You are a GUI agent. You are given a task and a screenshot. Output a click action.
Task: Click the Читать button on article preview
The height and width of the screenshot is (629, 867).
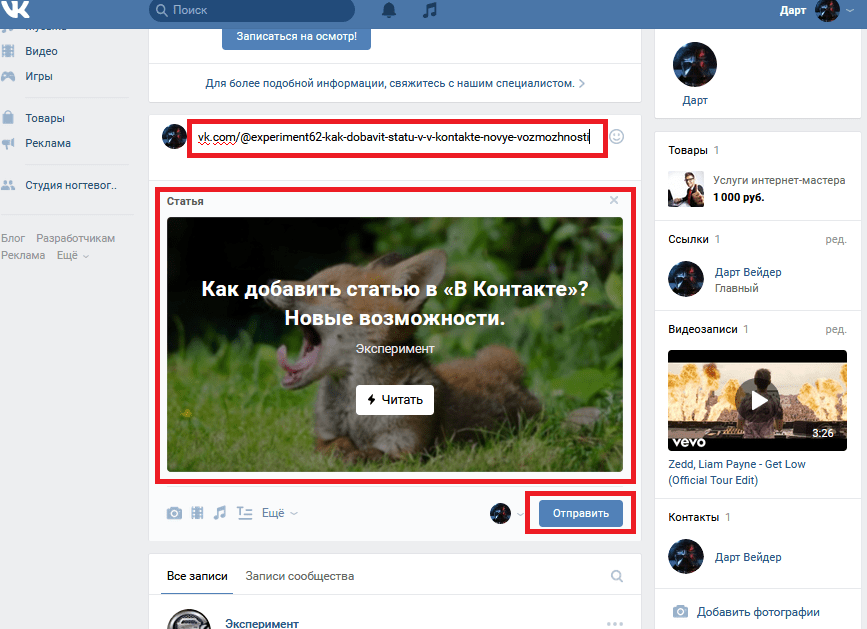tap(395, 400)
